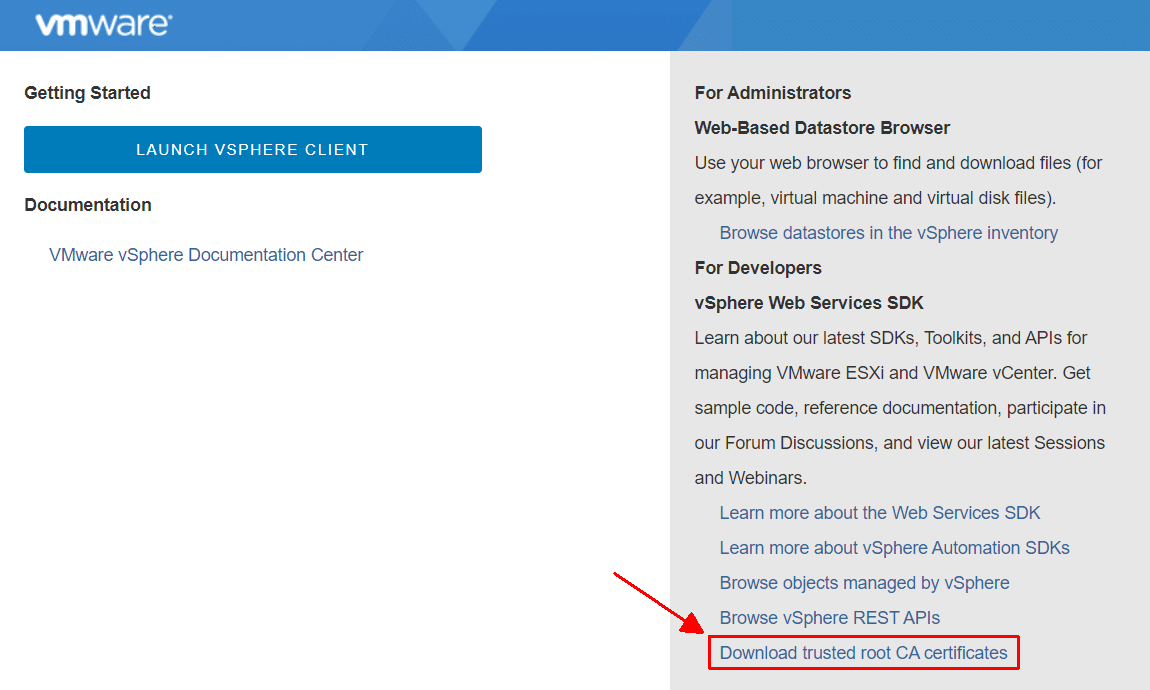The image size is (1150, 690).
Task: Browse datastores in the vSphere inventory
Action: 888,232
